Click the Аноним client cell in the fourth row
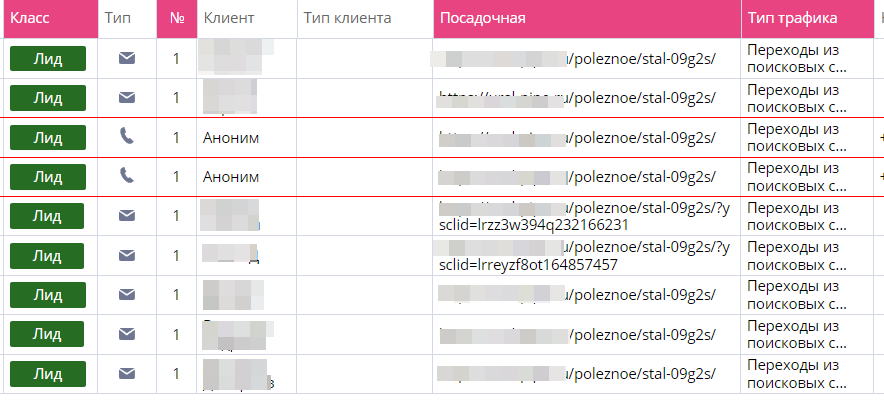The height and width of the screenshot is (400, 884). coord(231,176)
